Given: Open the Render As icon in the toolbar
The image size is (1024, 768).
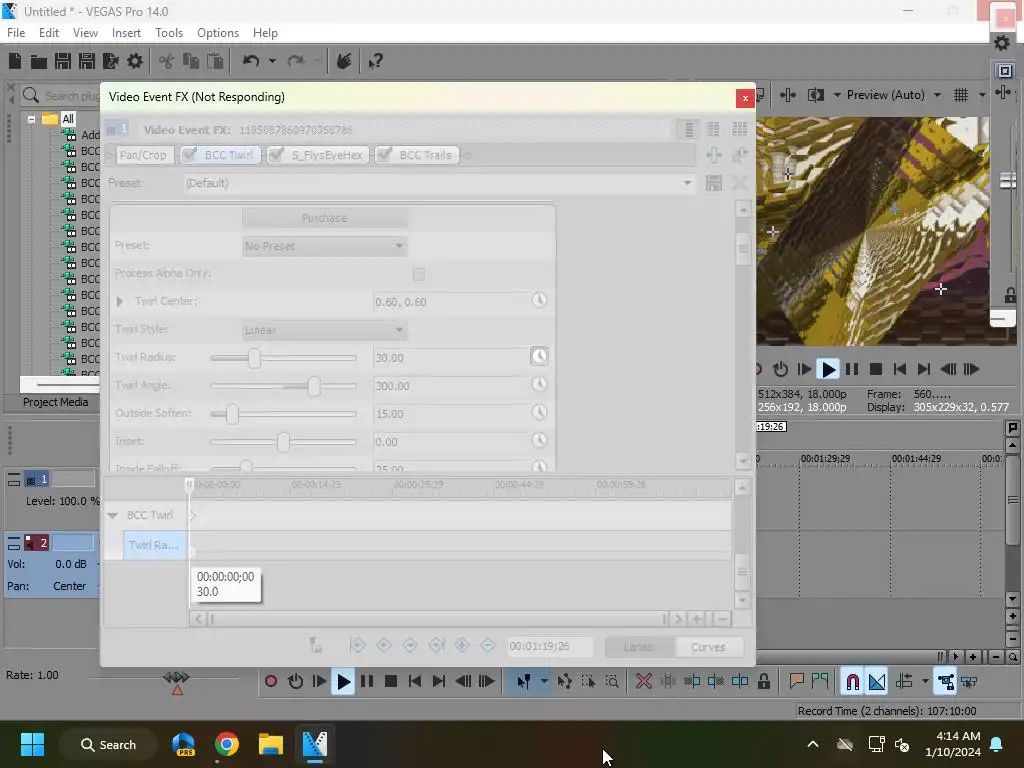Looking at the screenshot, I should 110,61.
